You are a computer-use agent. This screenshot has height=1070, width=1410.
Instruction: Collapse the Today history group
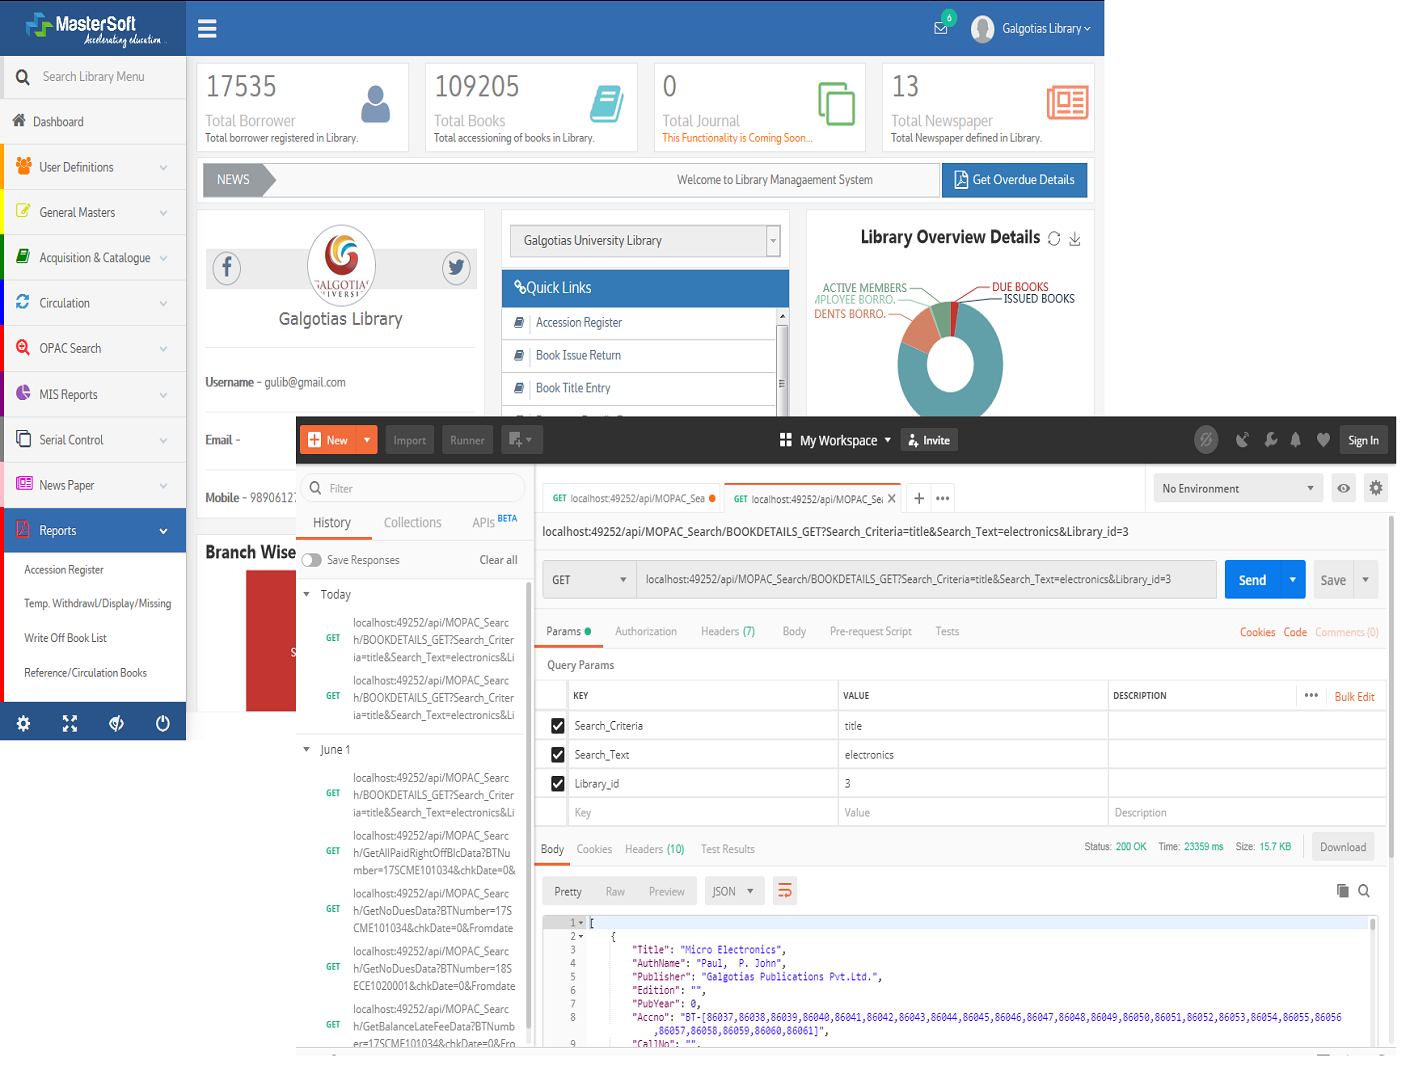307,594
